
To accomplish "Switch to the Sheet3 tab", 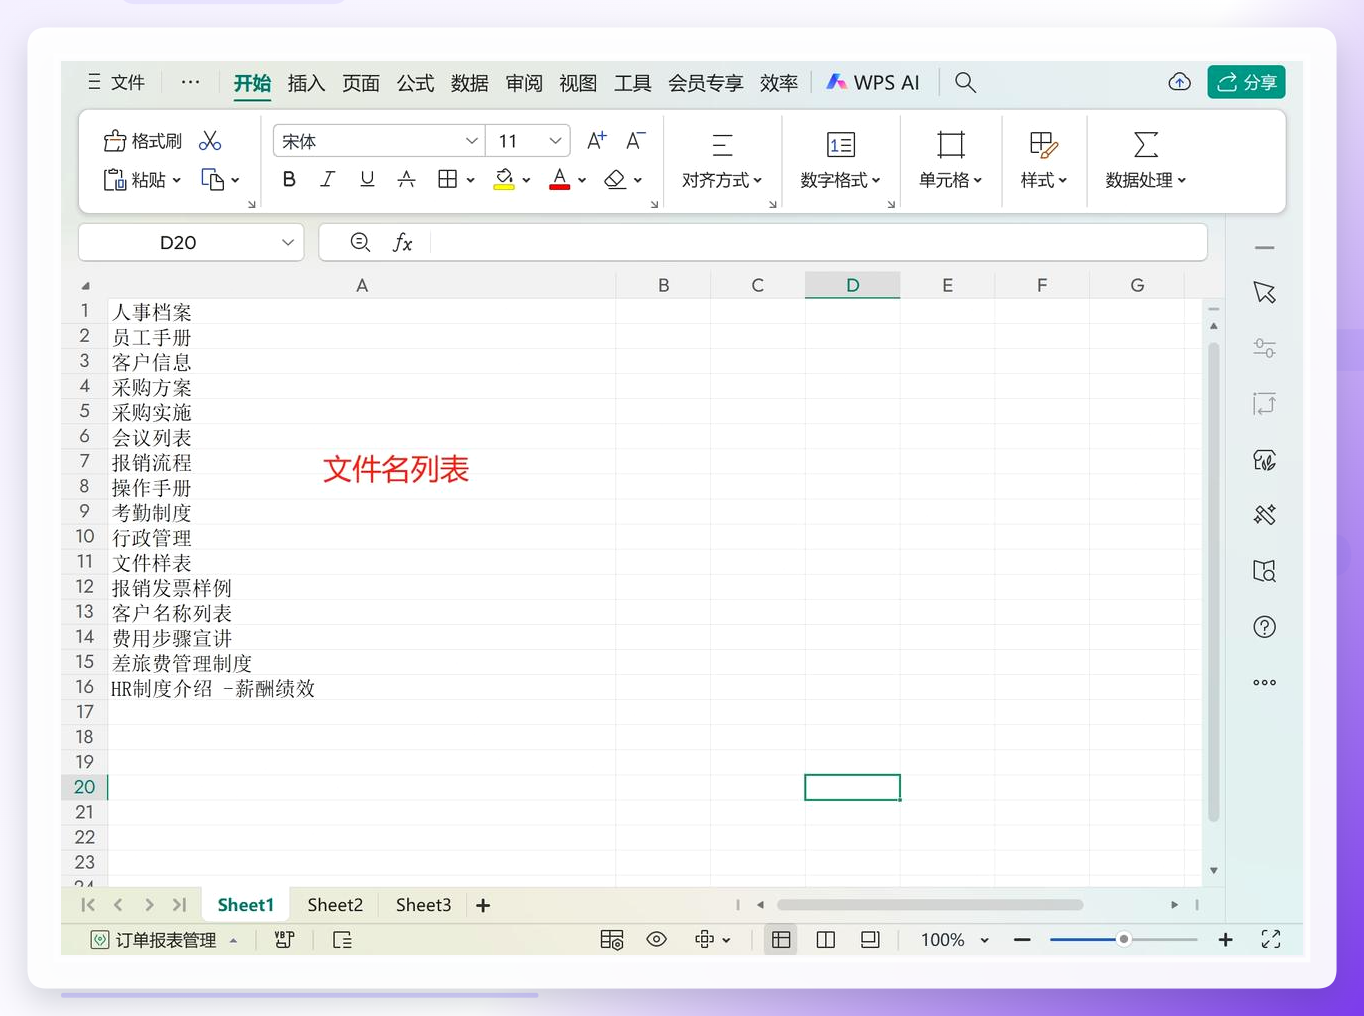I will click(423, 905).
